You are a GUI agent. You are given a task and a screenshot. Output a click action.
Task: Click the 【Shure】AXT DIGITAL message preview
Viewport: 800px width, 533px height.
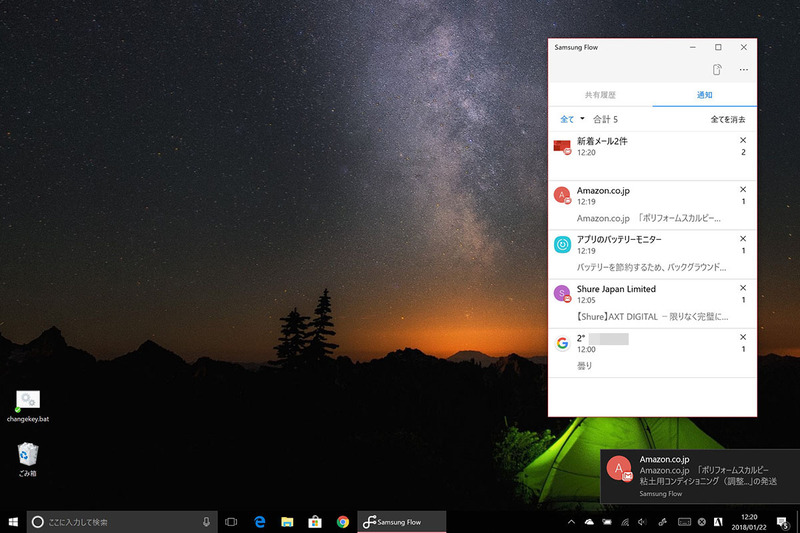click(653, 317)
